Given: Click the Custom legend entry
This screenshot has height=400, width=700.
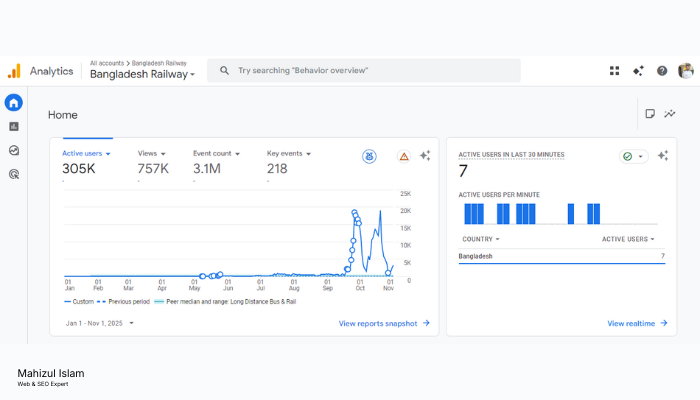Looking at the screenshot, I should point(79,302).
